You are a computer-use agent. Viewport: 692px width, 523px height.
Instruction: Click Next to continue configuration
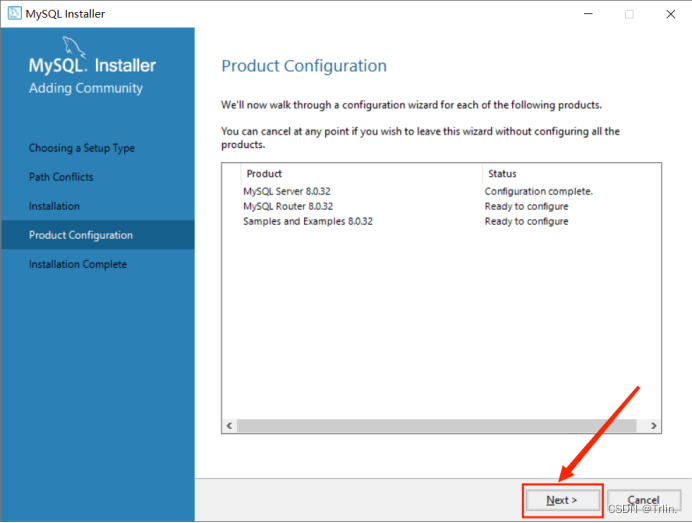click(x=562, y=500)
